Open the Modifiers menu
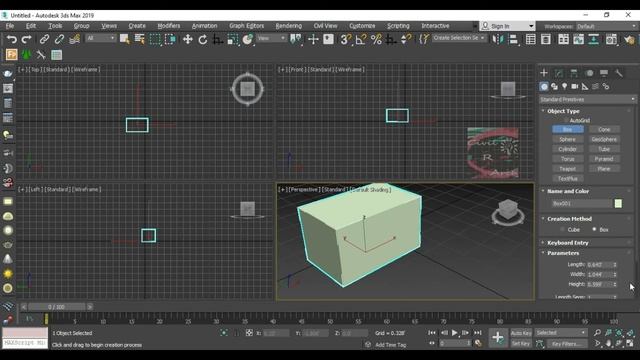 click(169, 26)
